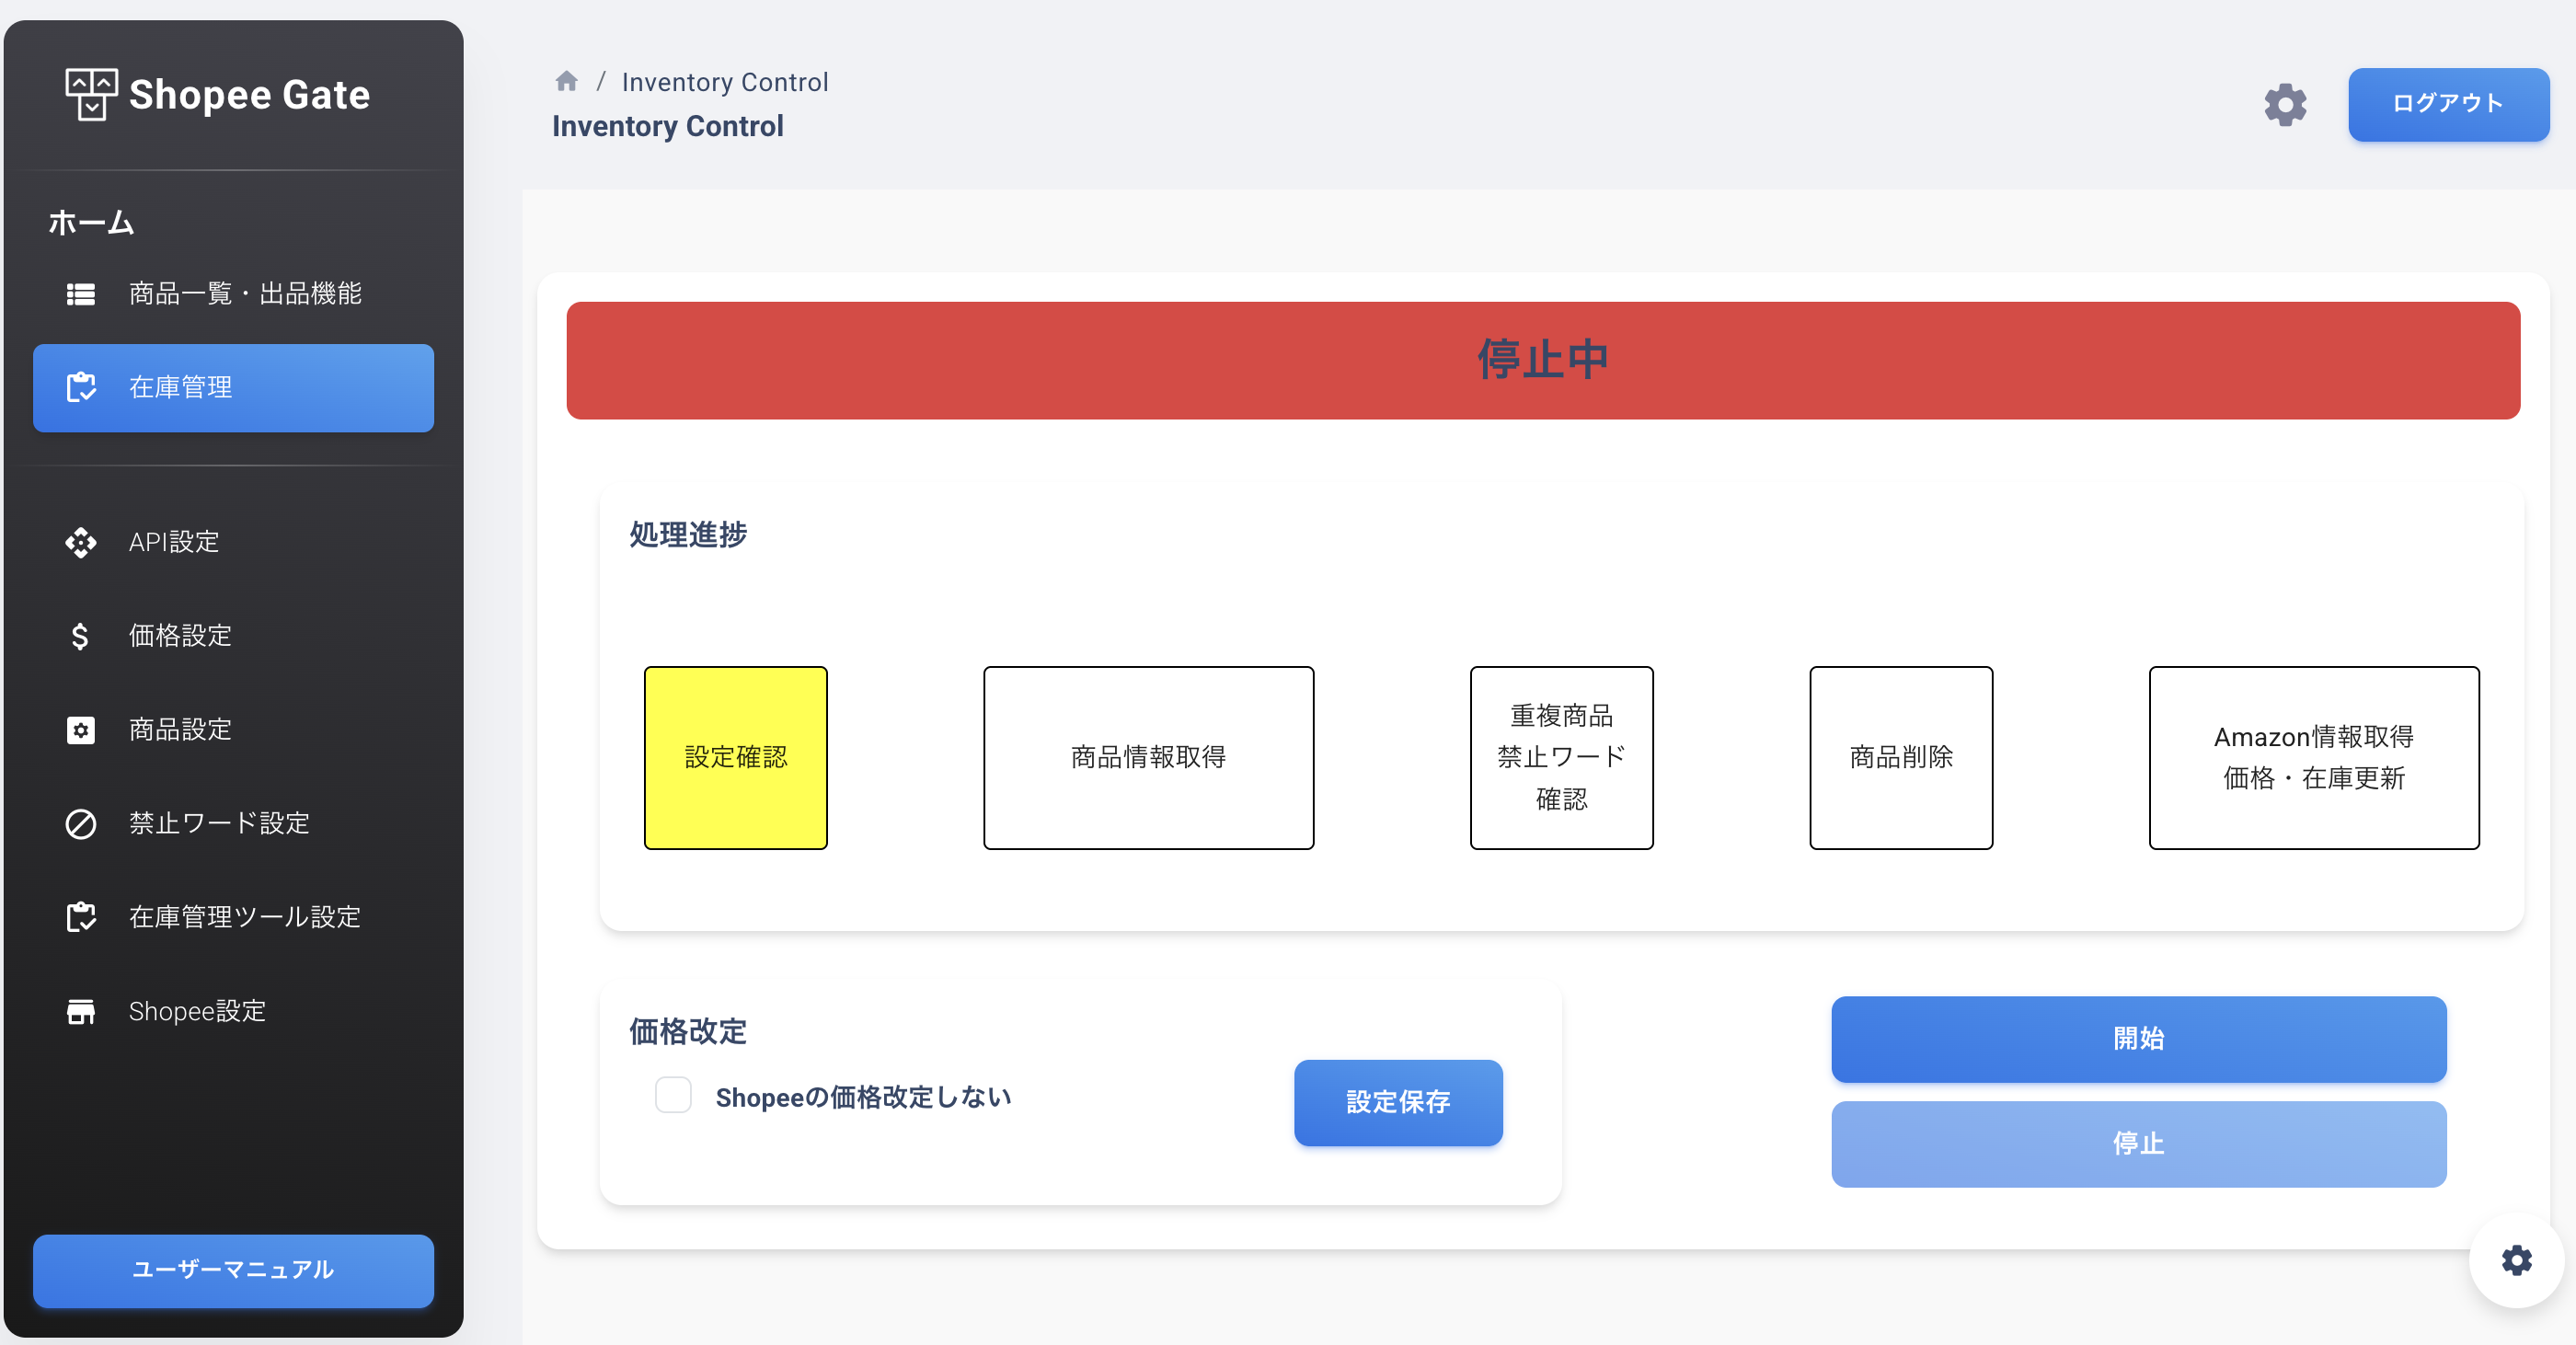Click the API設定 diamond icon
The height and width of the screenshot is (1345, 2576).
pyautogui.click(x=81, y=542)
